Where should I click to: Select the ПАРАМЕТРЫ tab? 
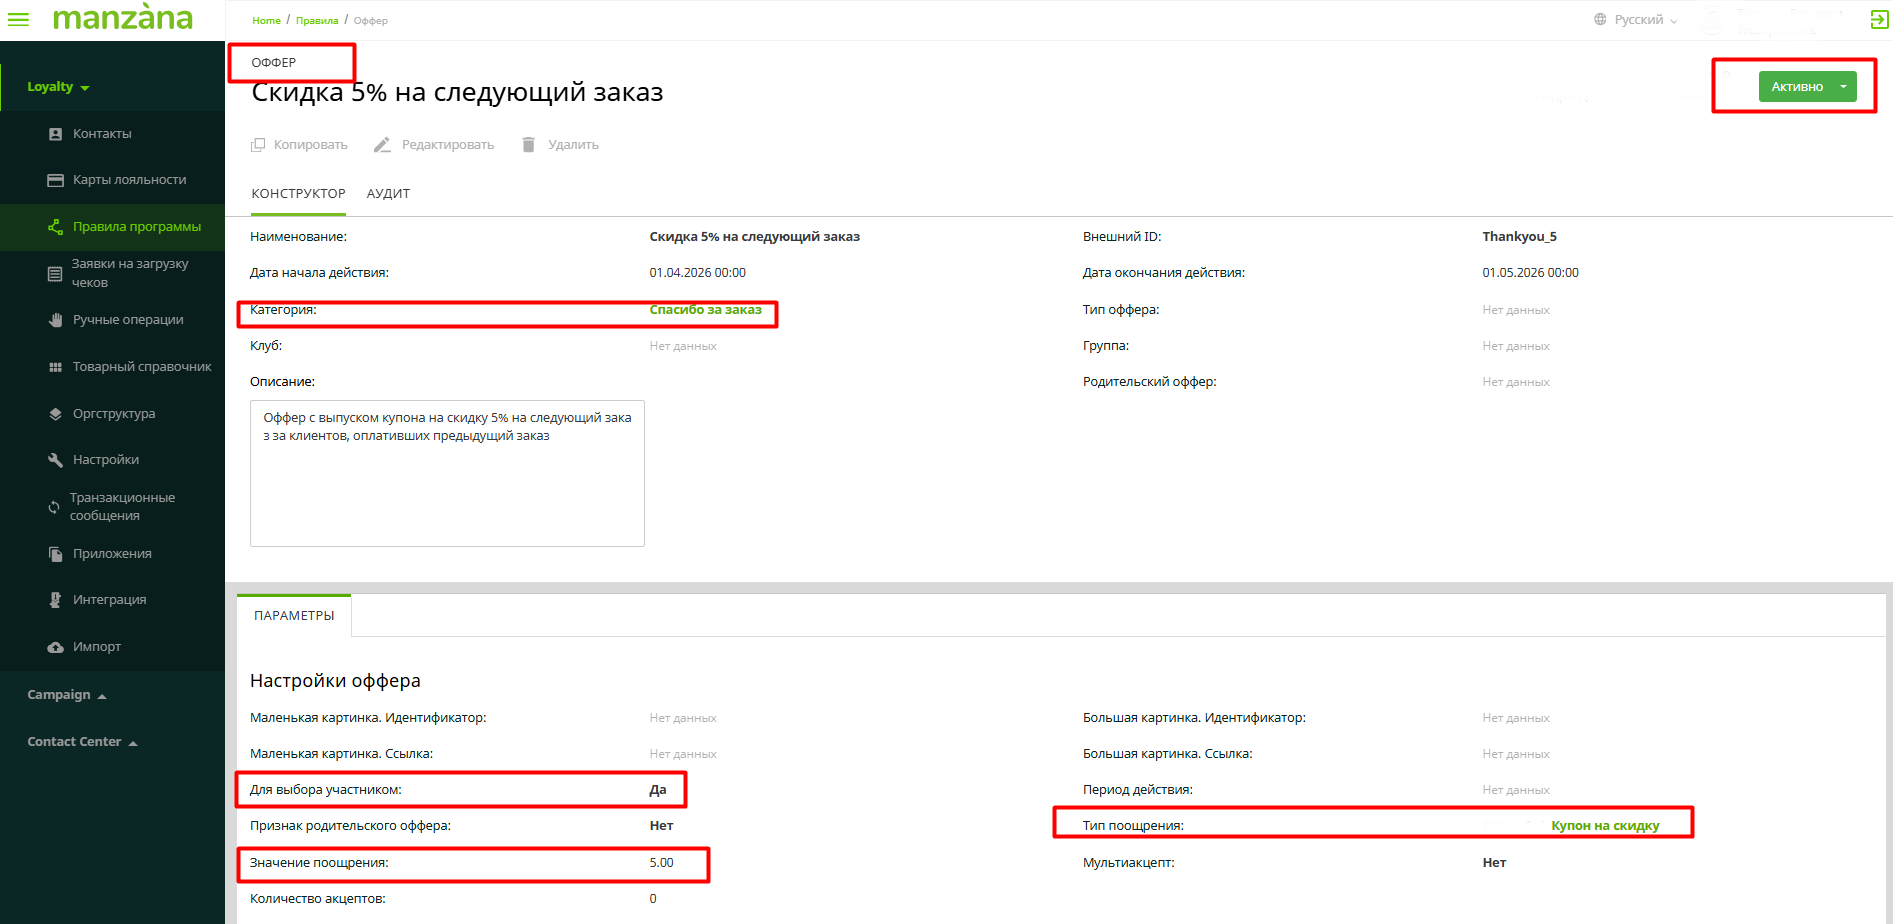coord(294,616)
